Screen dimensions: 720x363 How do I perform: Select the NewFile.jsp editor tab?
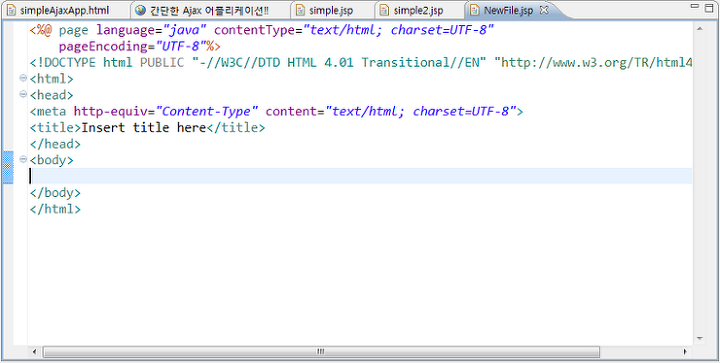pos(508,10)
